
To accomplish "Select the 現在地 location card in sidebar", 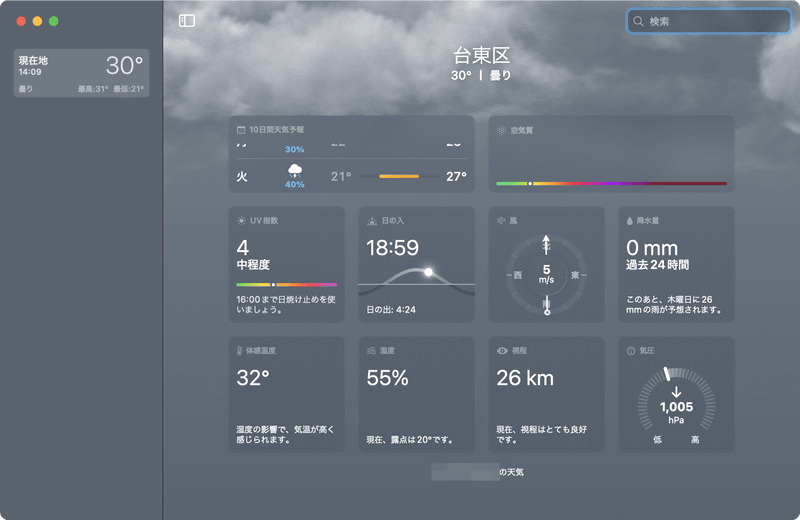I will [x=82, y=73].
